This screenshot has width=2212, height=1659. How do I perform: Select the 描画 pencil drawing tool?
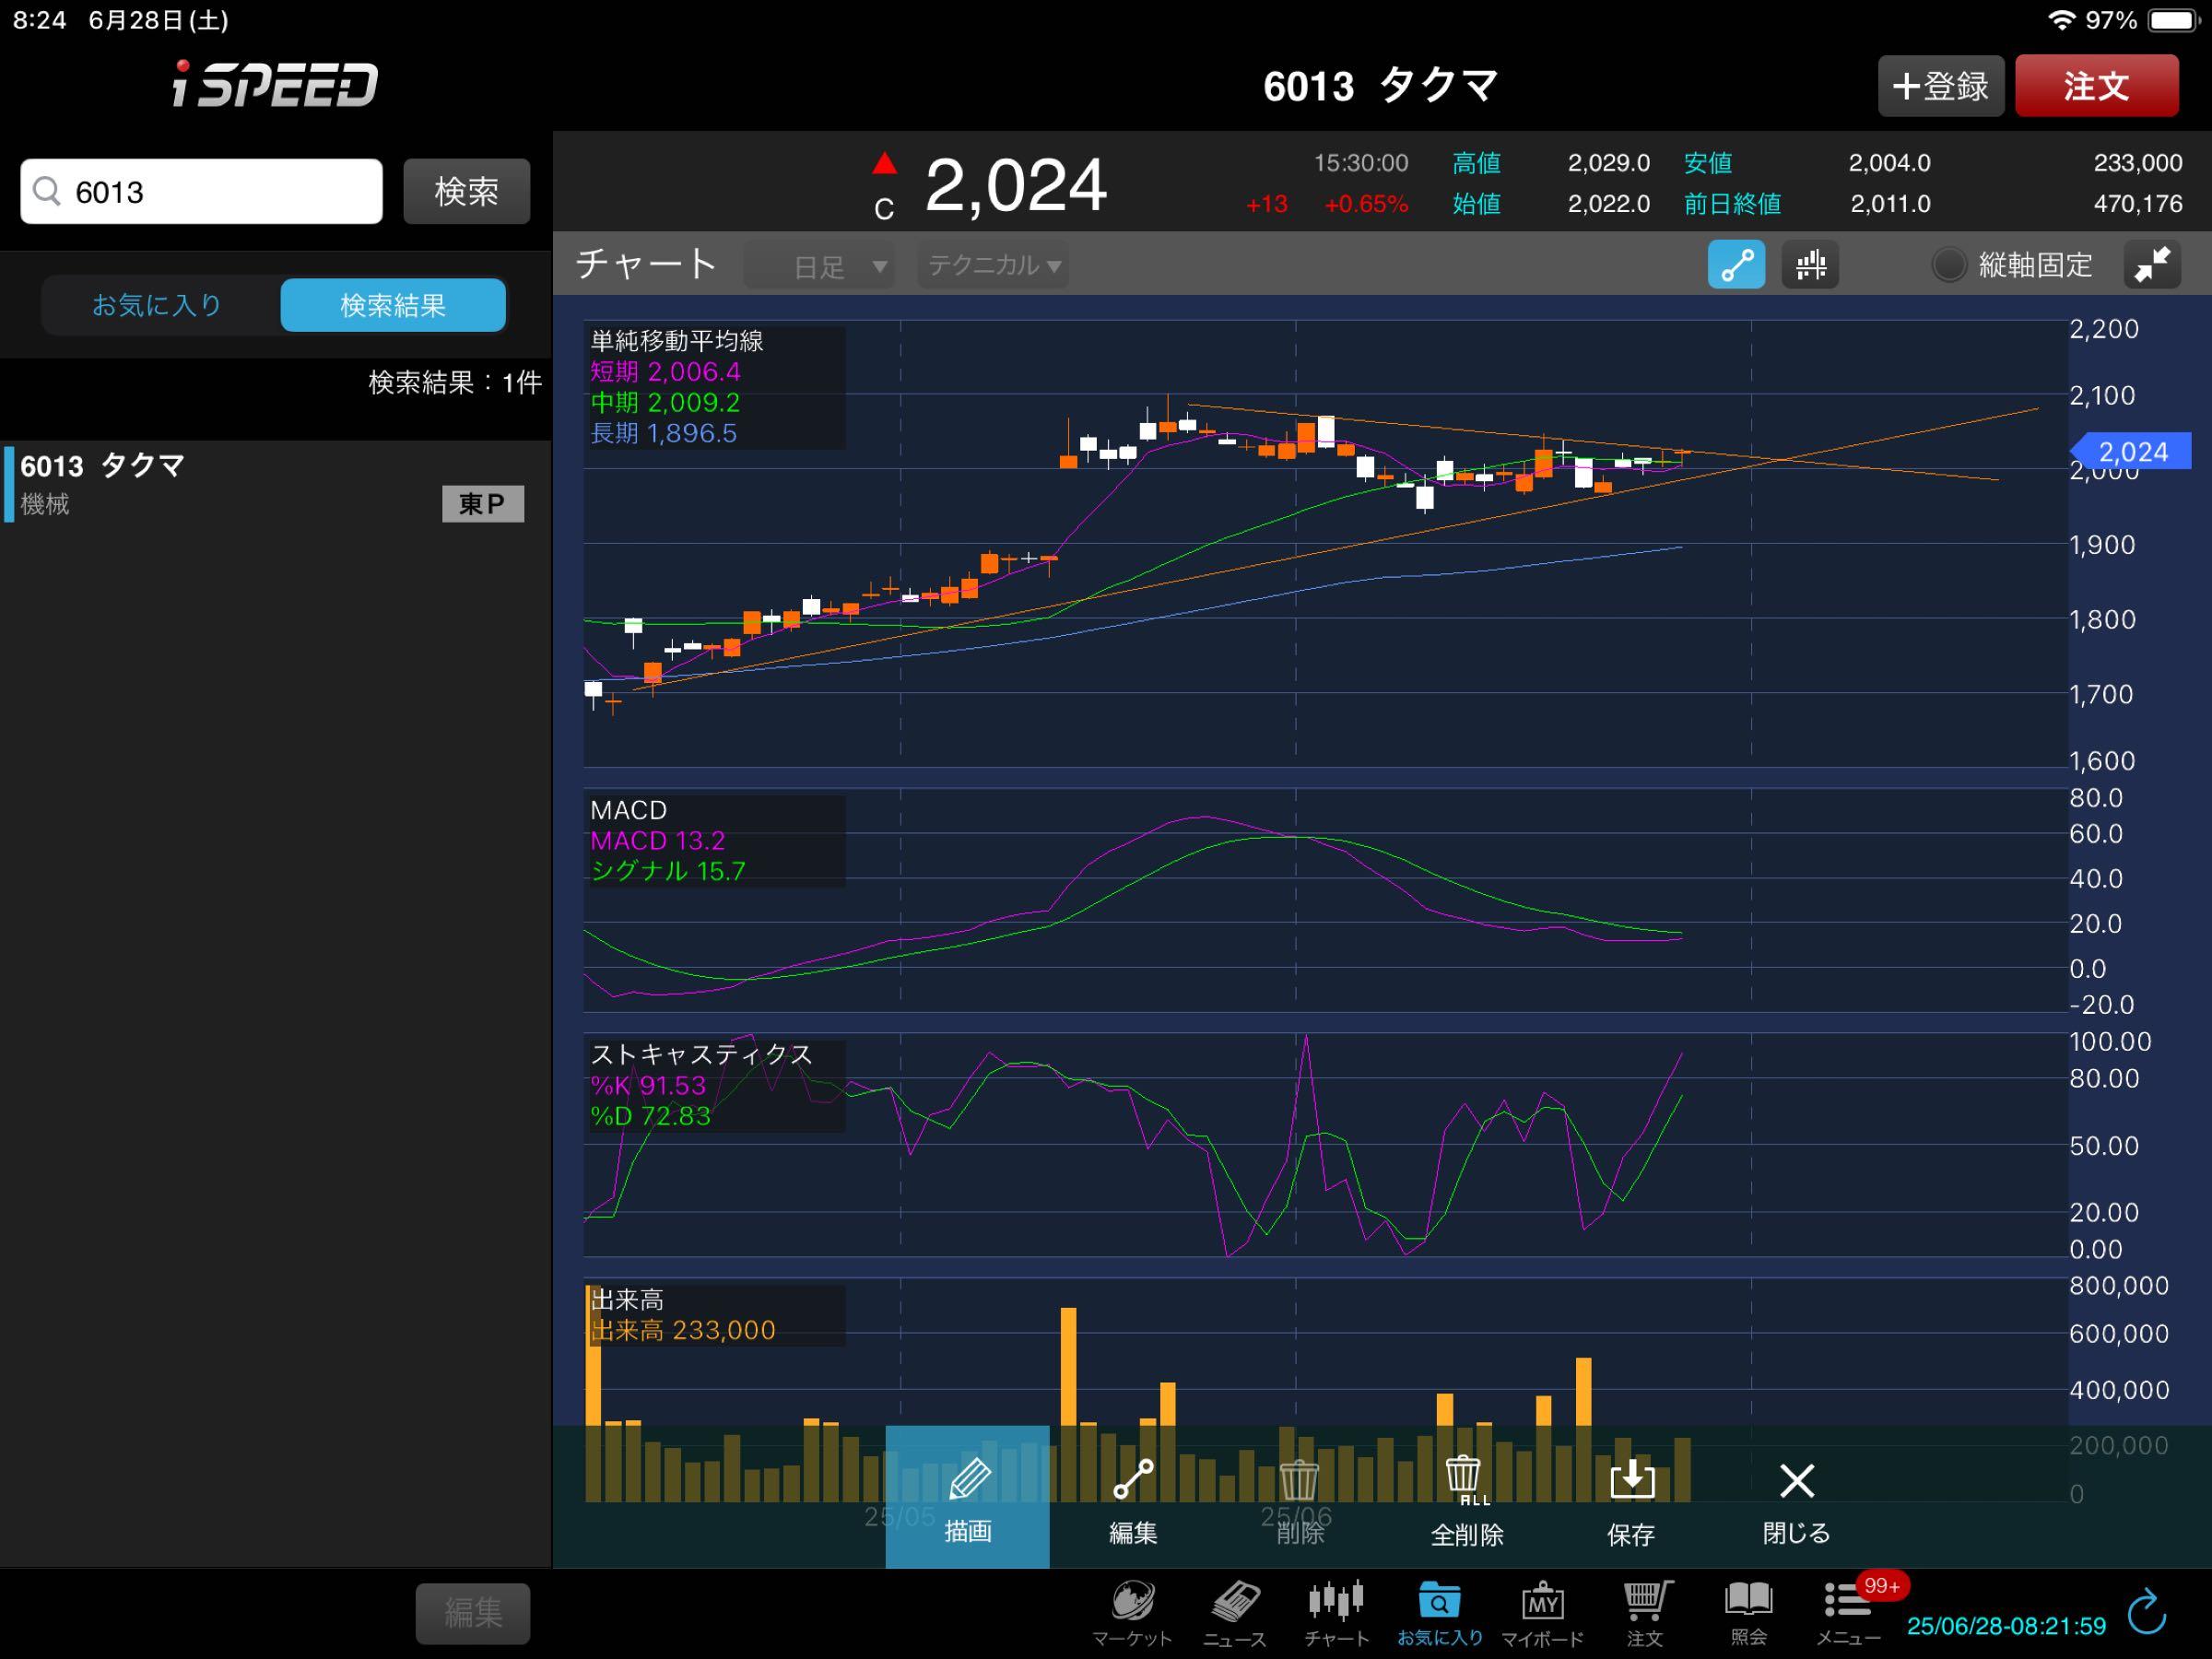coord(967,1496)
